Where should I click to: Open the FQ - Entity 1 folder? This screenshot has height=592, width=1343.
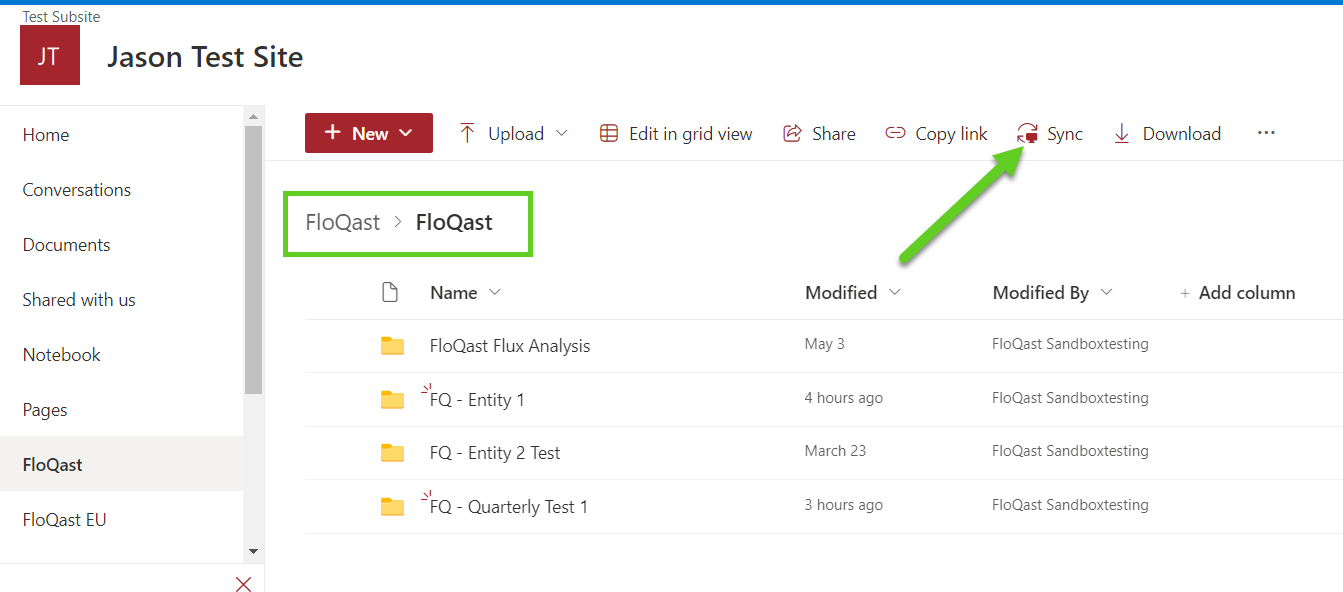click(477, 400)
